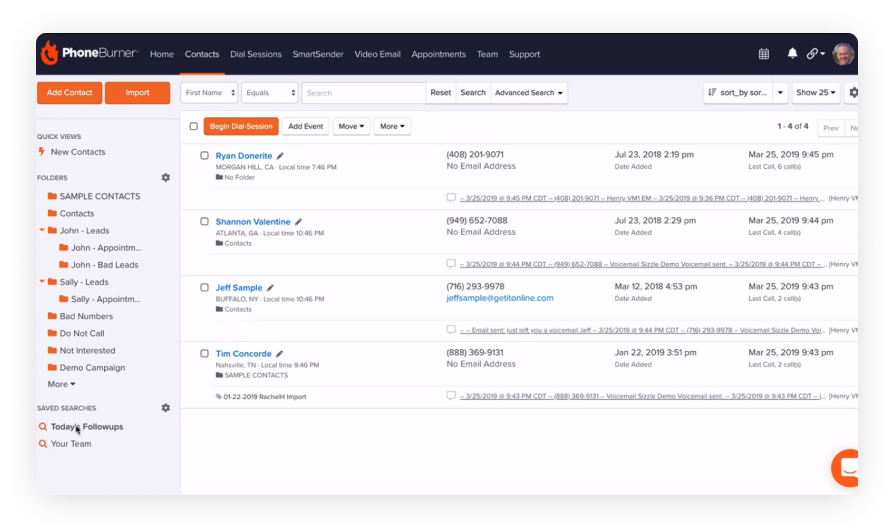This screenshot has height=528, width=894.
Task: Open Dial Sessions menu
Action: [x=256, y=54]
